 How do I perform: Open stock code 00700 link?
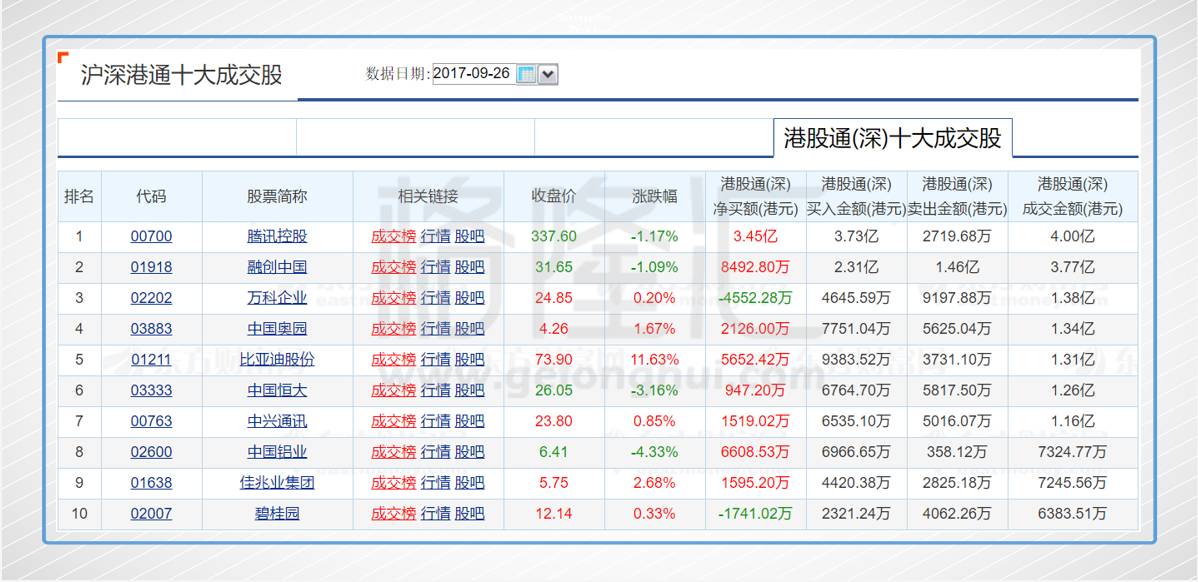[151, 237]
